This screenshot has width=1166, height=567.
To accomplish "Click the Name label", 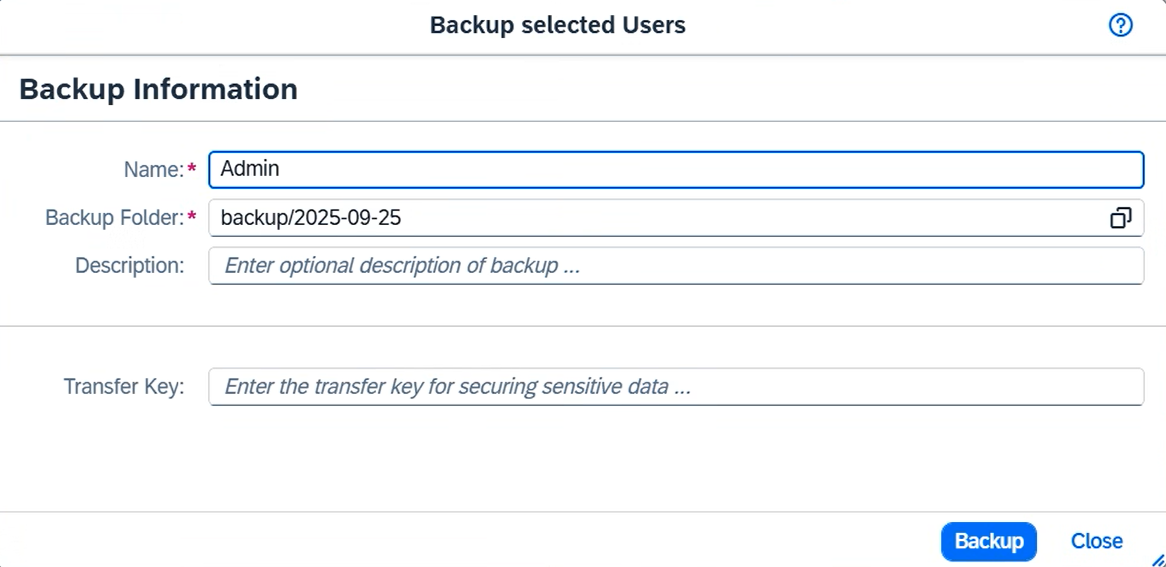I will pos(153,170).
